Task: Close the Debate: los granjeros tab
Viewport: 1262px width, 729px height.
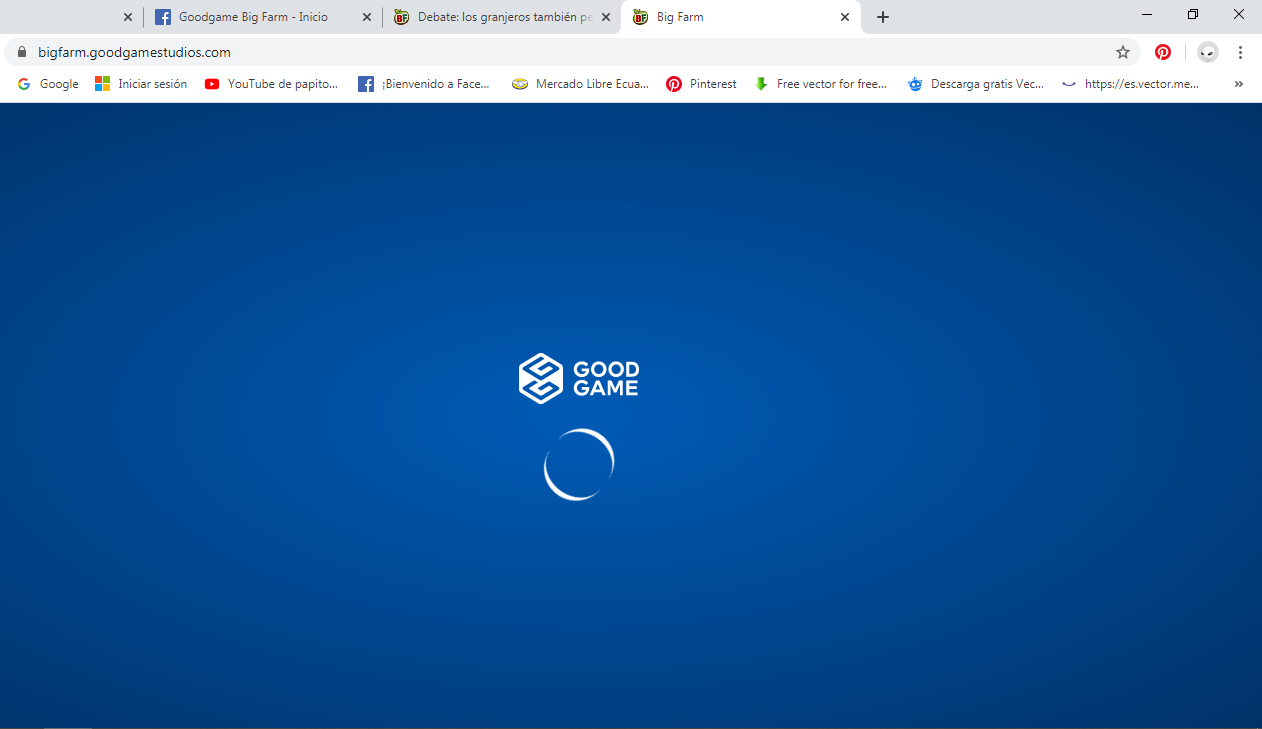Action: pos(606,17)
